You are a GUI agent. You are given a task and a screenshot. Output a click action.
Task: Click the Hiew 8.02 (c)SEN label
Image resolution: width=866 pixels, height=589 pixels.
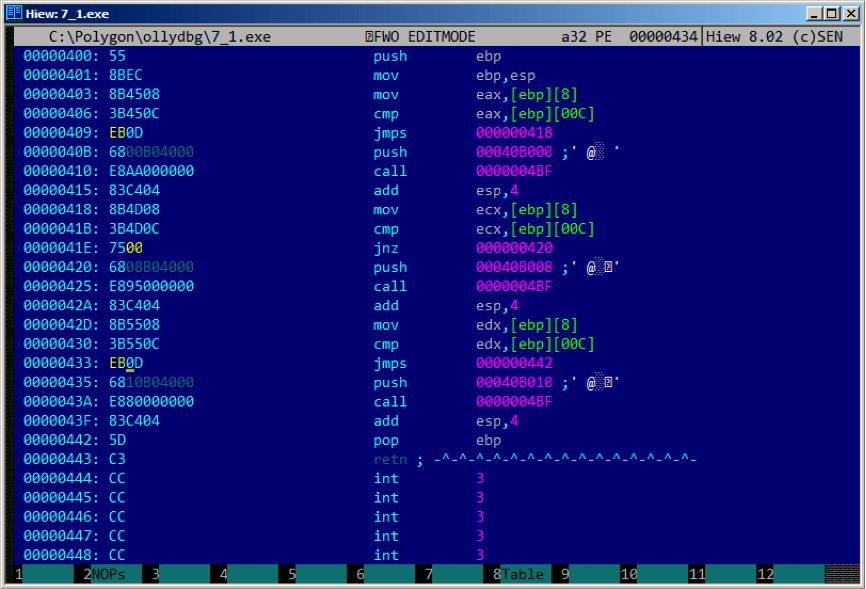coord(774,37)
